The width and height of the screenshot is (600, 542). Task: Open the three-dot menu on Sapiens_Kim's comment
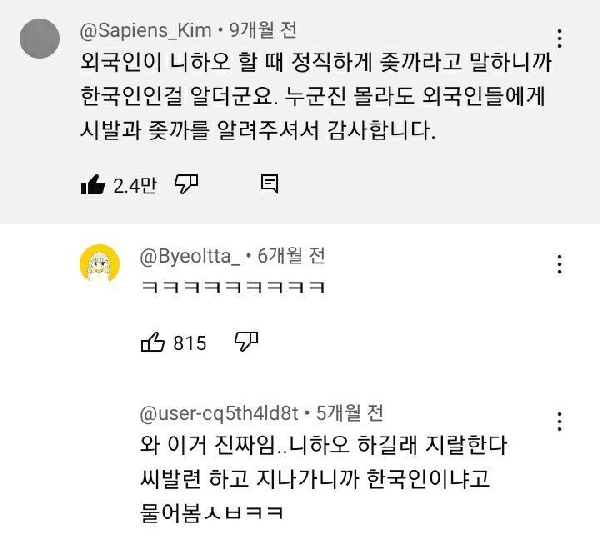[x=560, y=40]
